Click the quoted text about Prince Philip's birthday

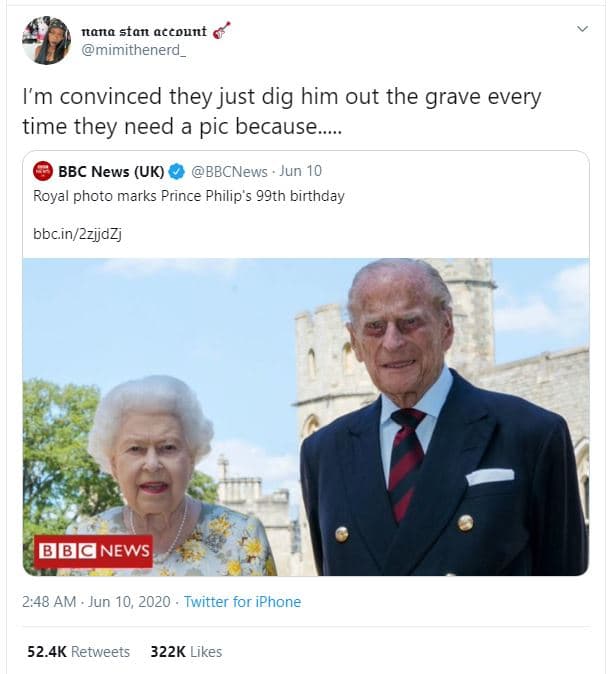coord(189,196)
